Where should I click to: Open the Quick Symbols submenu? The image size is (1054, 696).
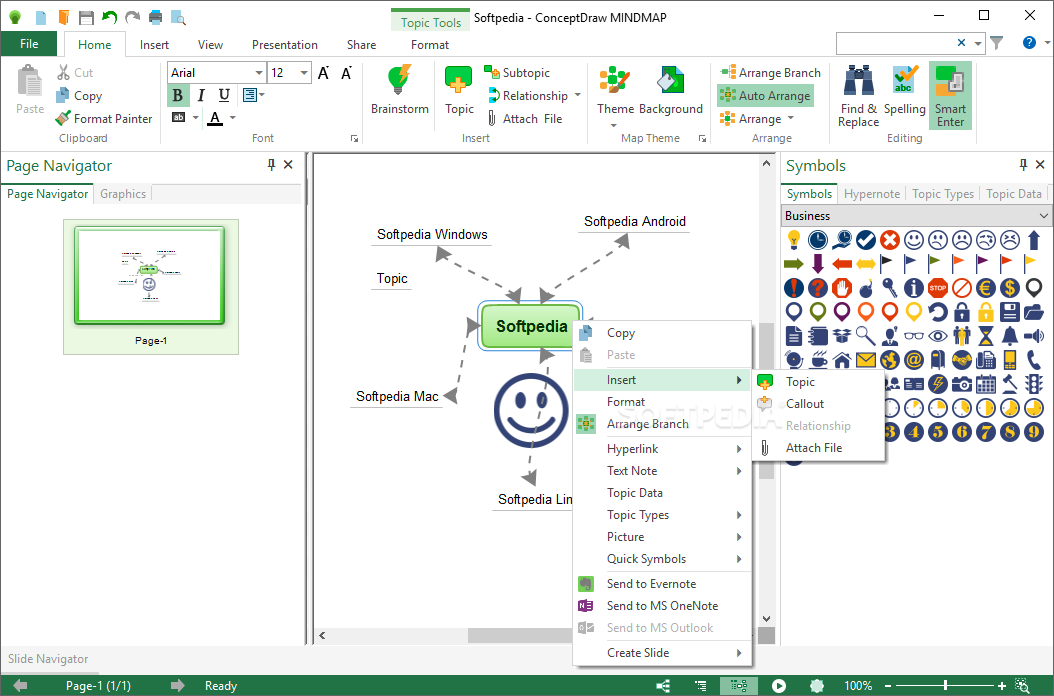(x=662, y=559)
